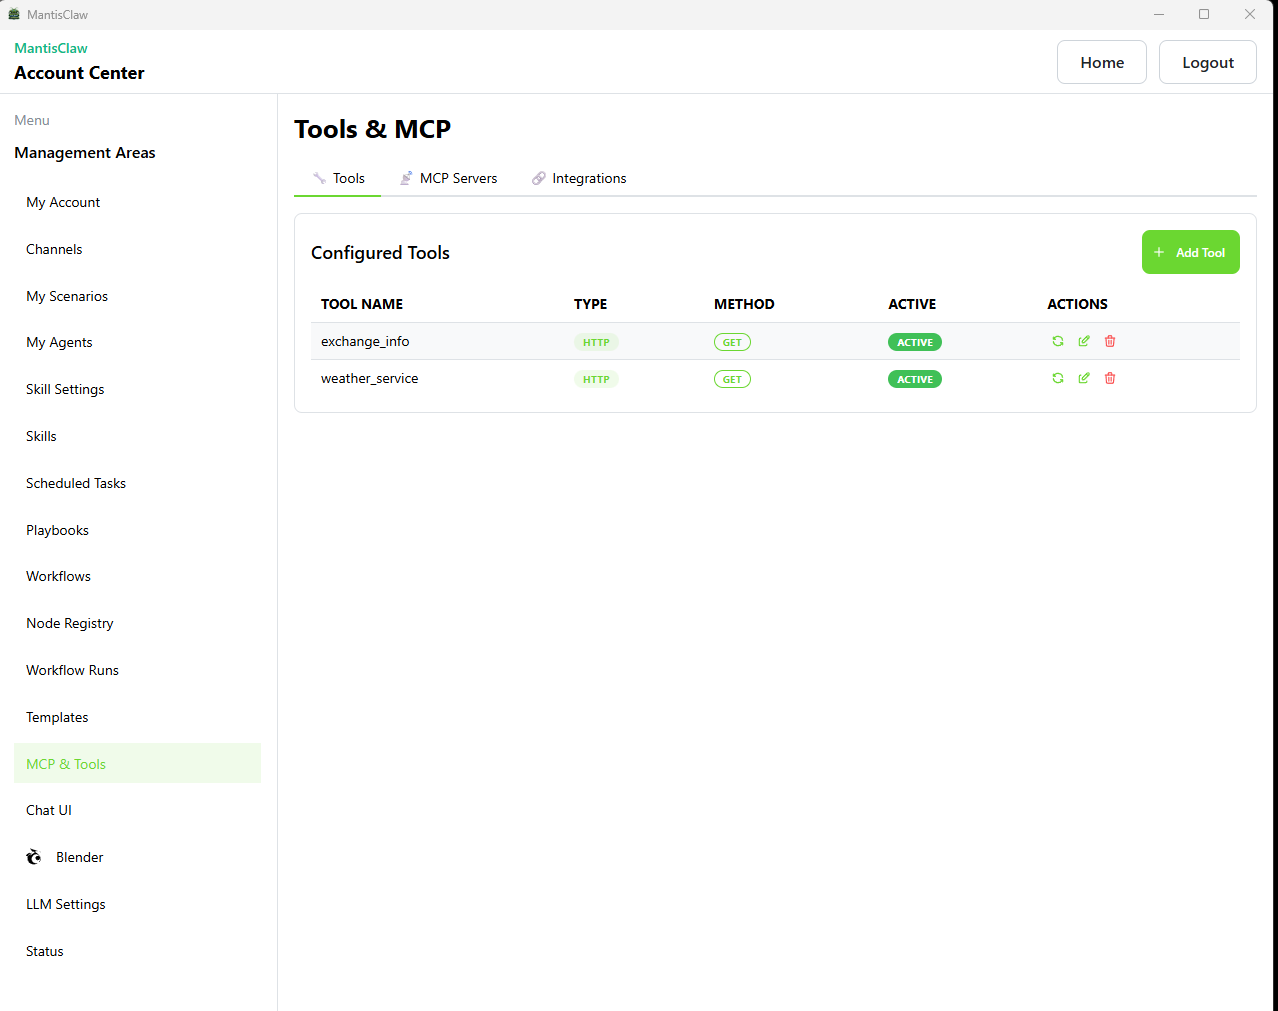The width and height of the screenshot is (1278, 1011).
Task: Click the Blender logo icon in sidebar
Action: [x=34, y=857]
